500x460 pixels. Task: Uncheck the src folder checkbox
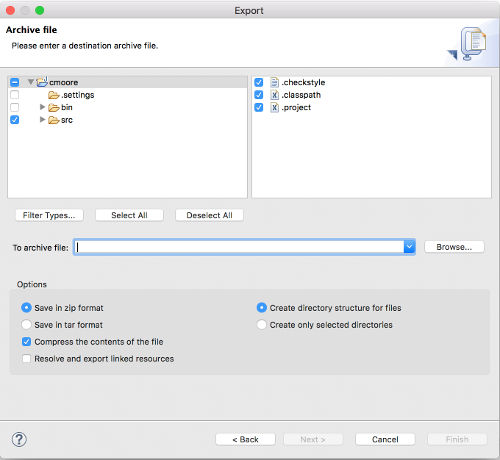[15, 120]
